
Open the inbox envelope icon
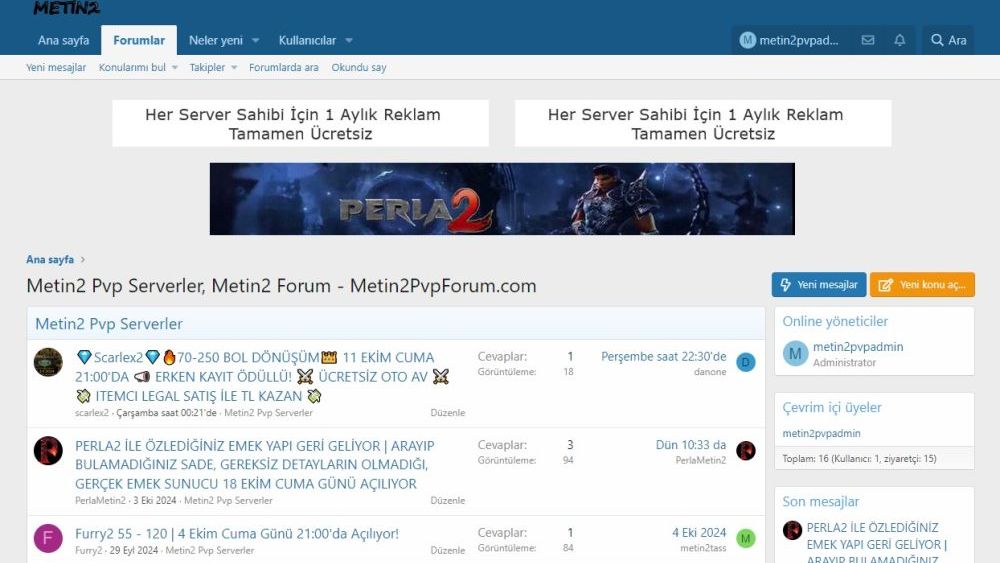click(867, 40)
